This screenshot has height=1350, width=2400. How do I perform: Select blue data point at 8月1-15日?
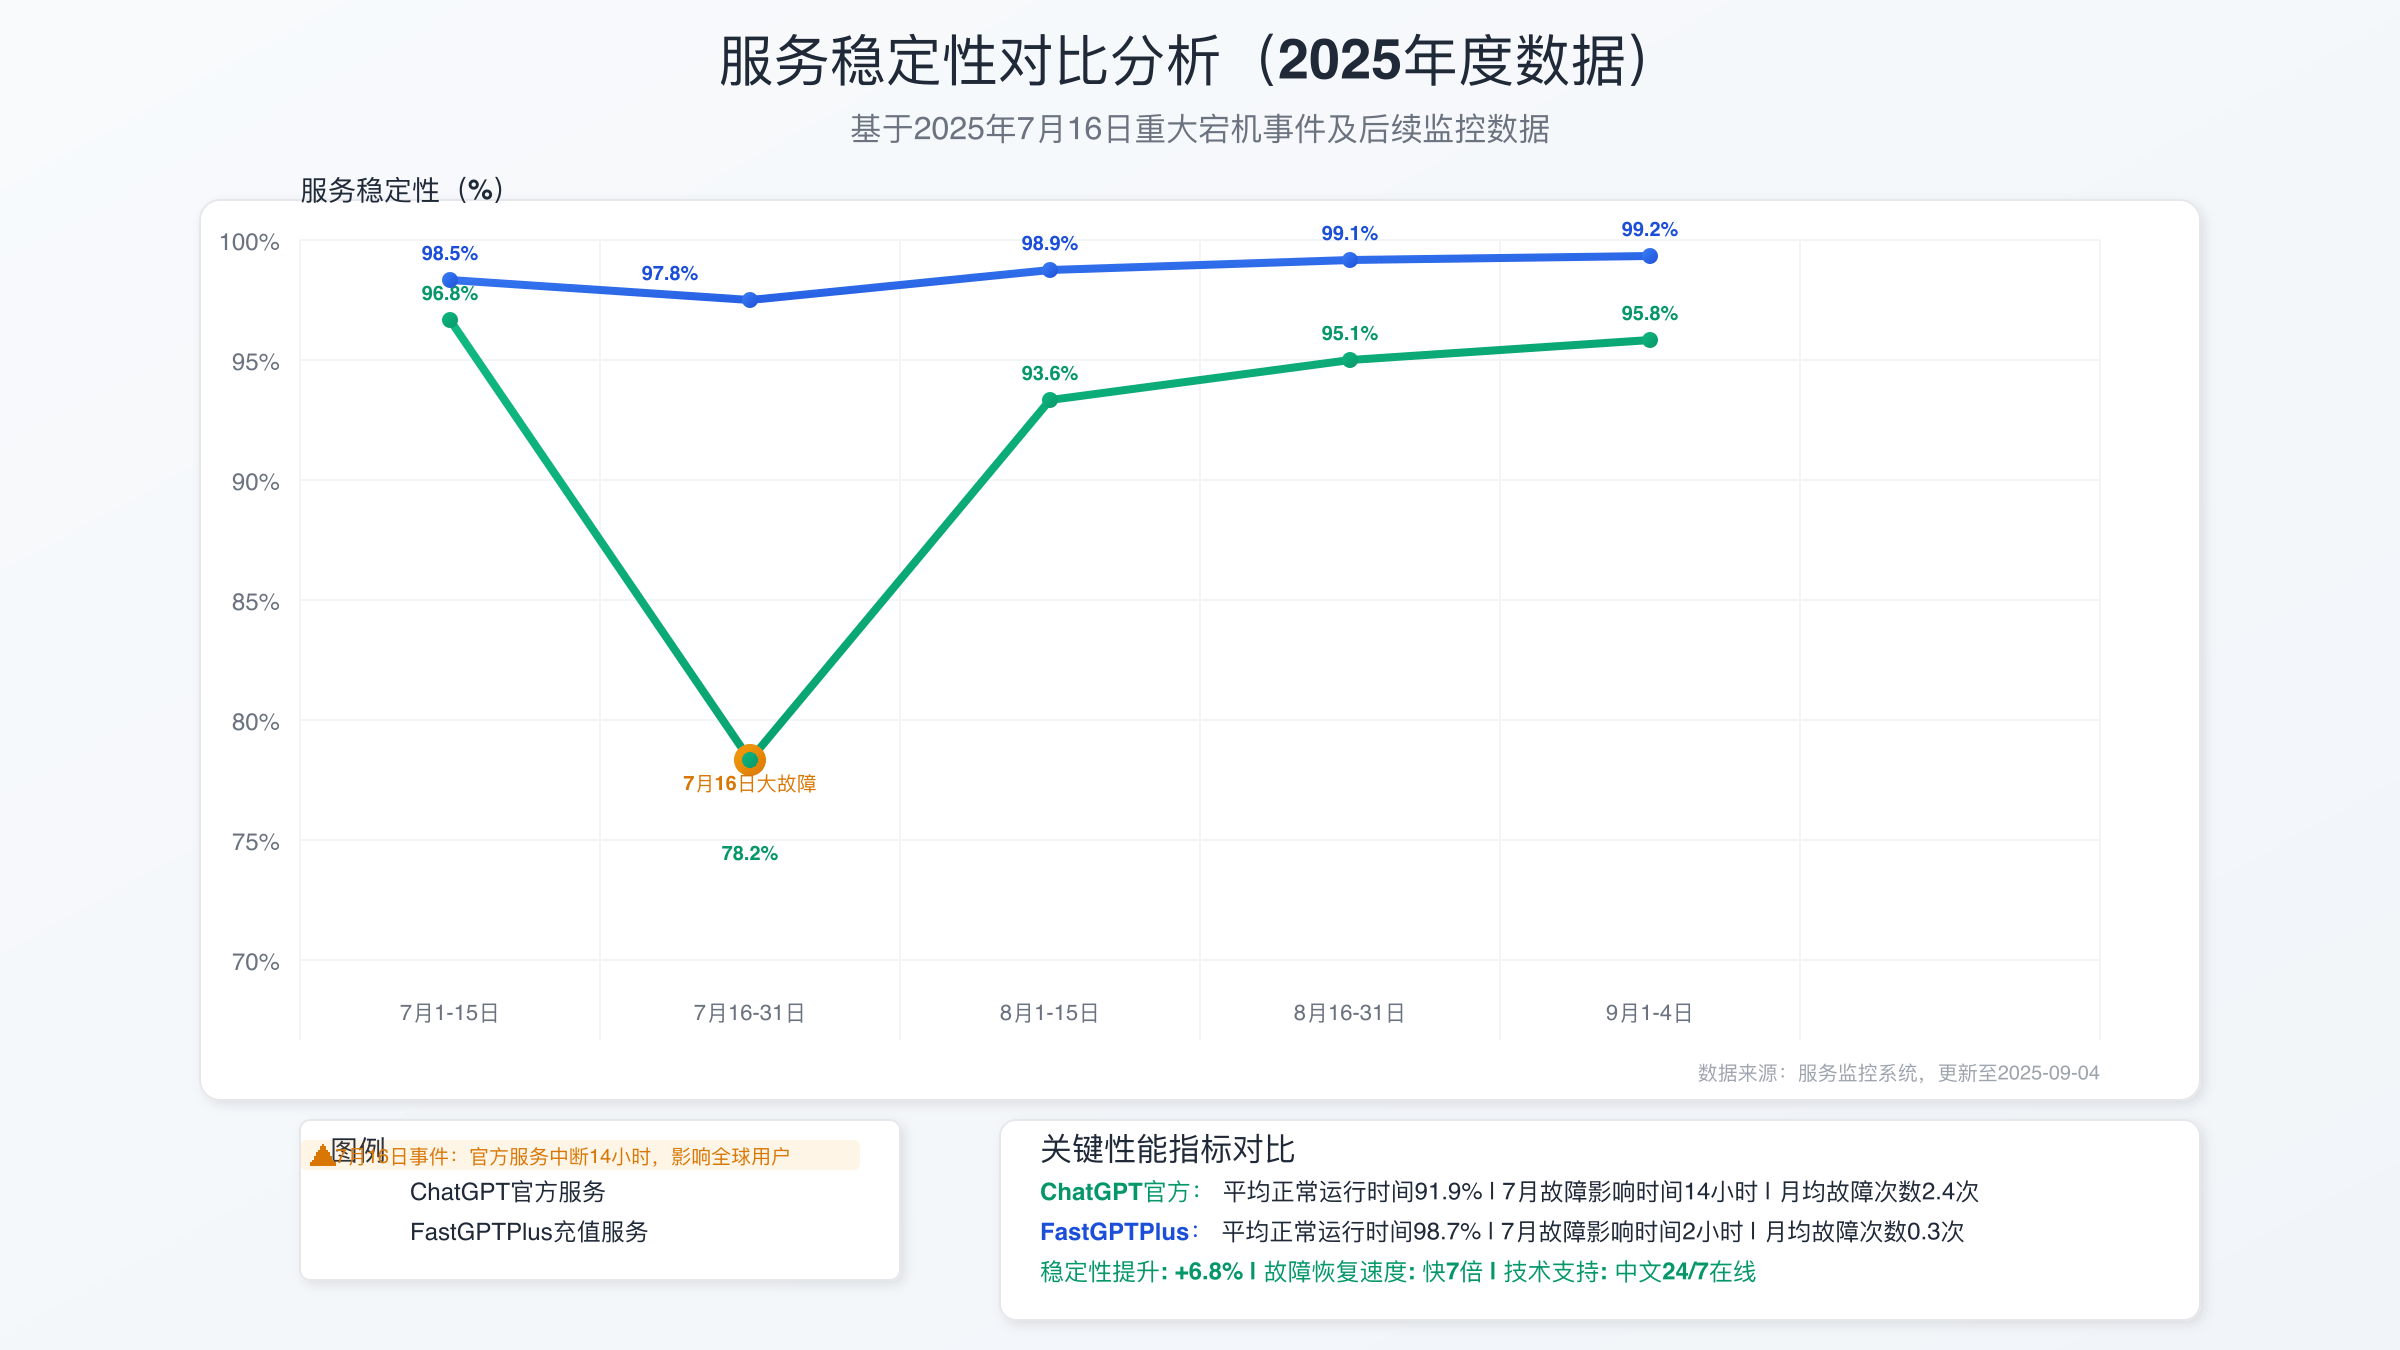(1050, 270)
